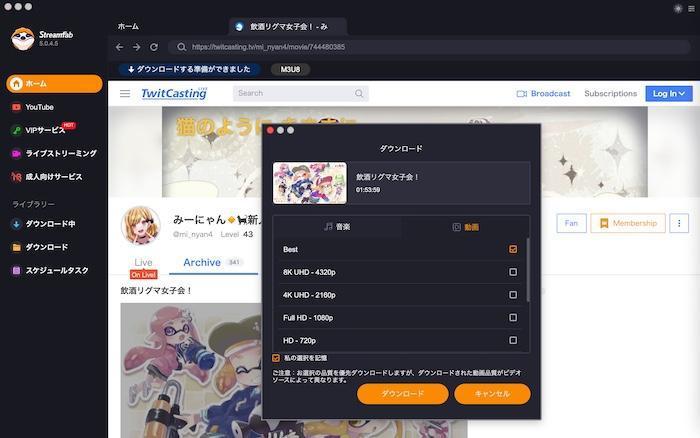700x438 pixels.
Task: Click the Membership bookmark icon
Action: 604,223
